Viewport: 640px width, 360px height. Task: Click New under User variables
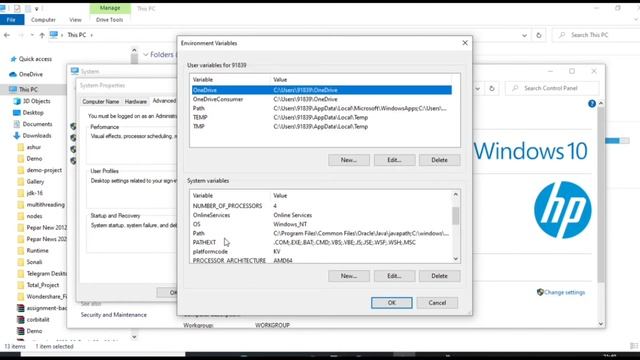point(349,160)
